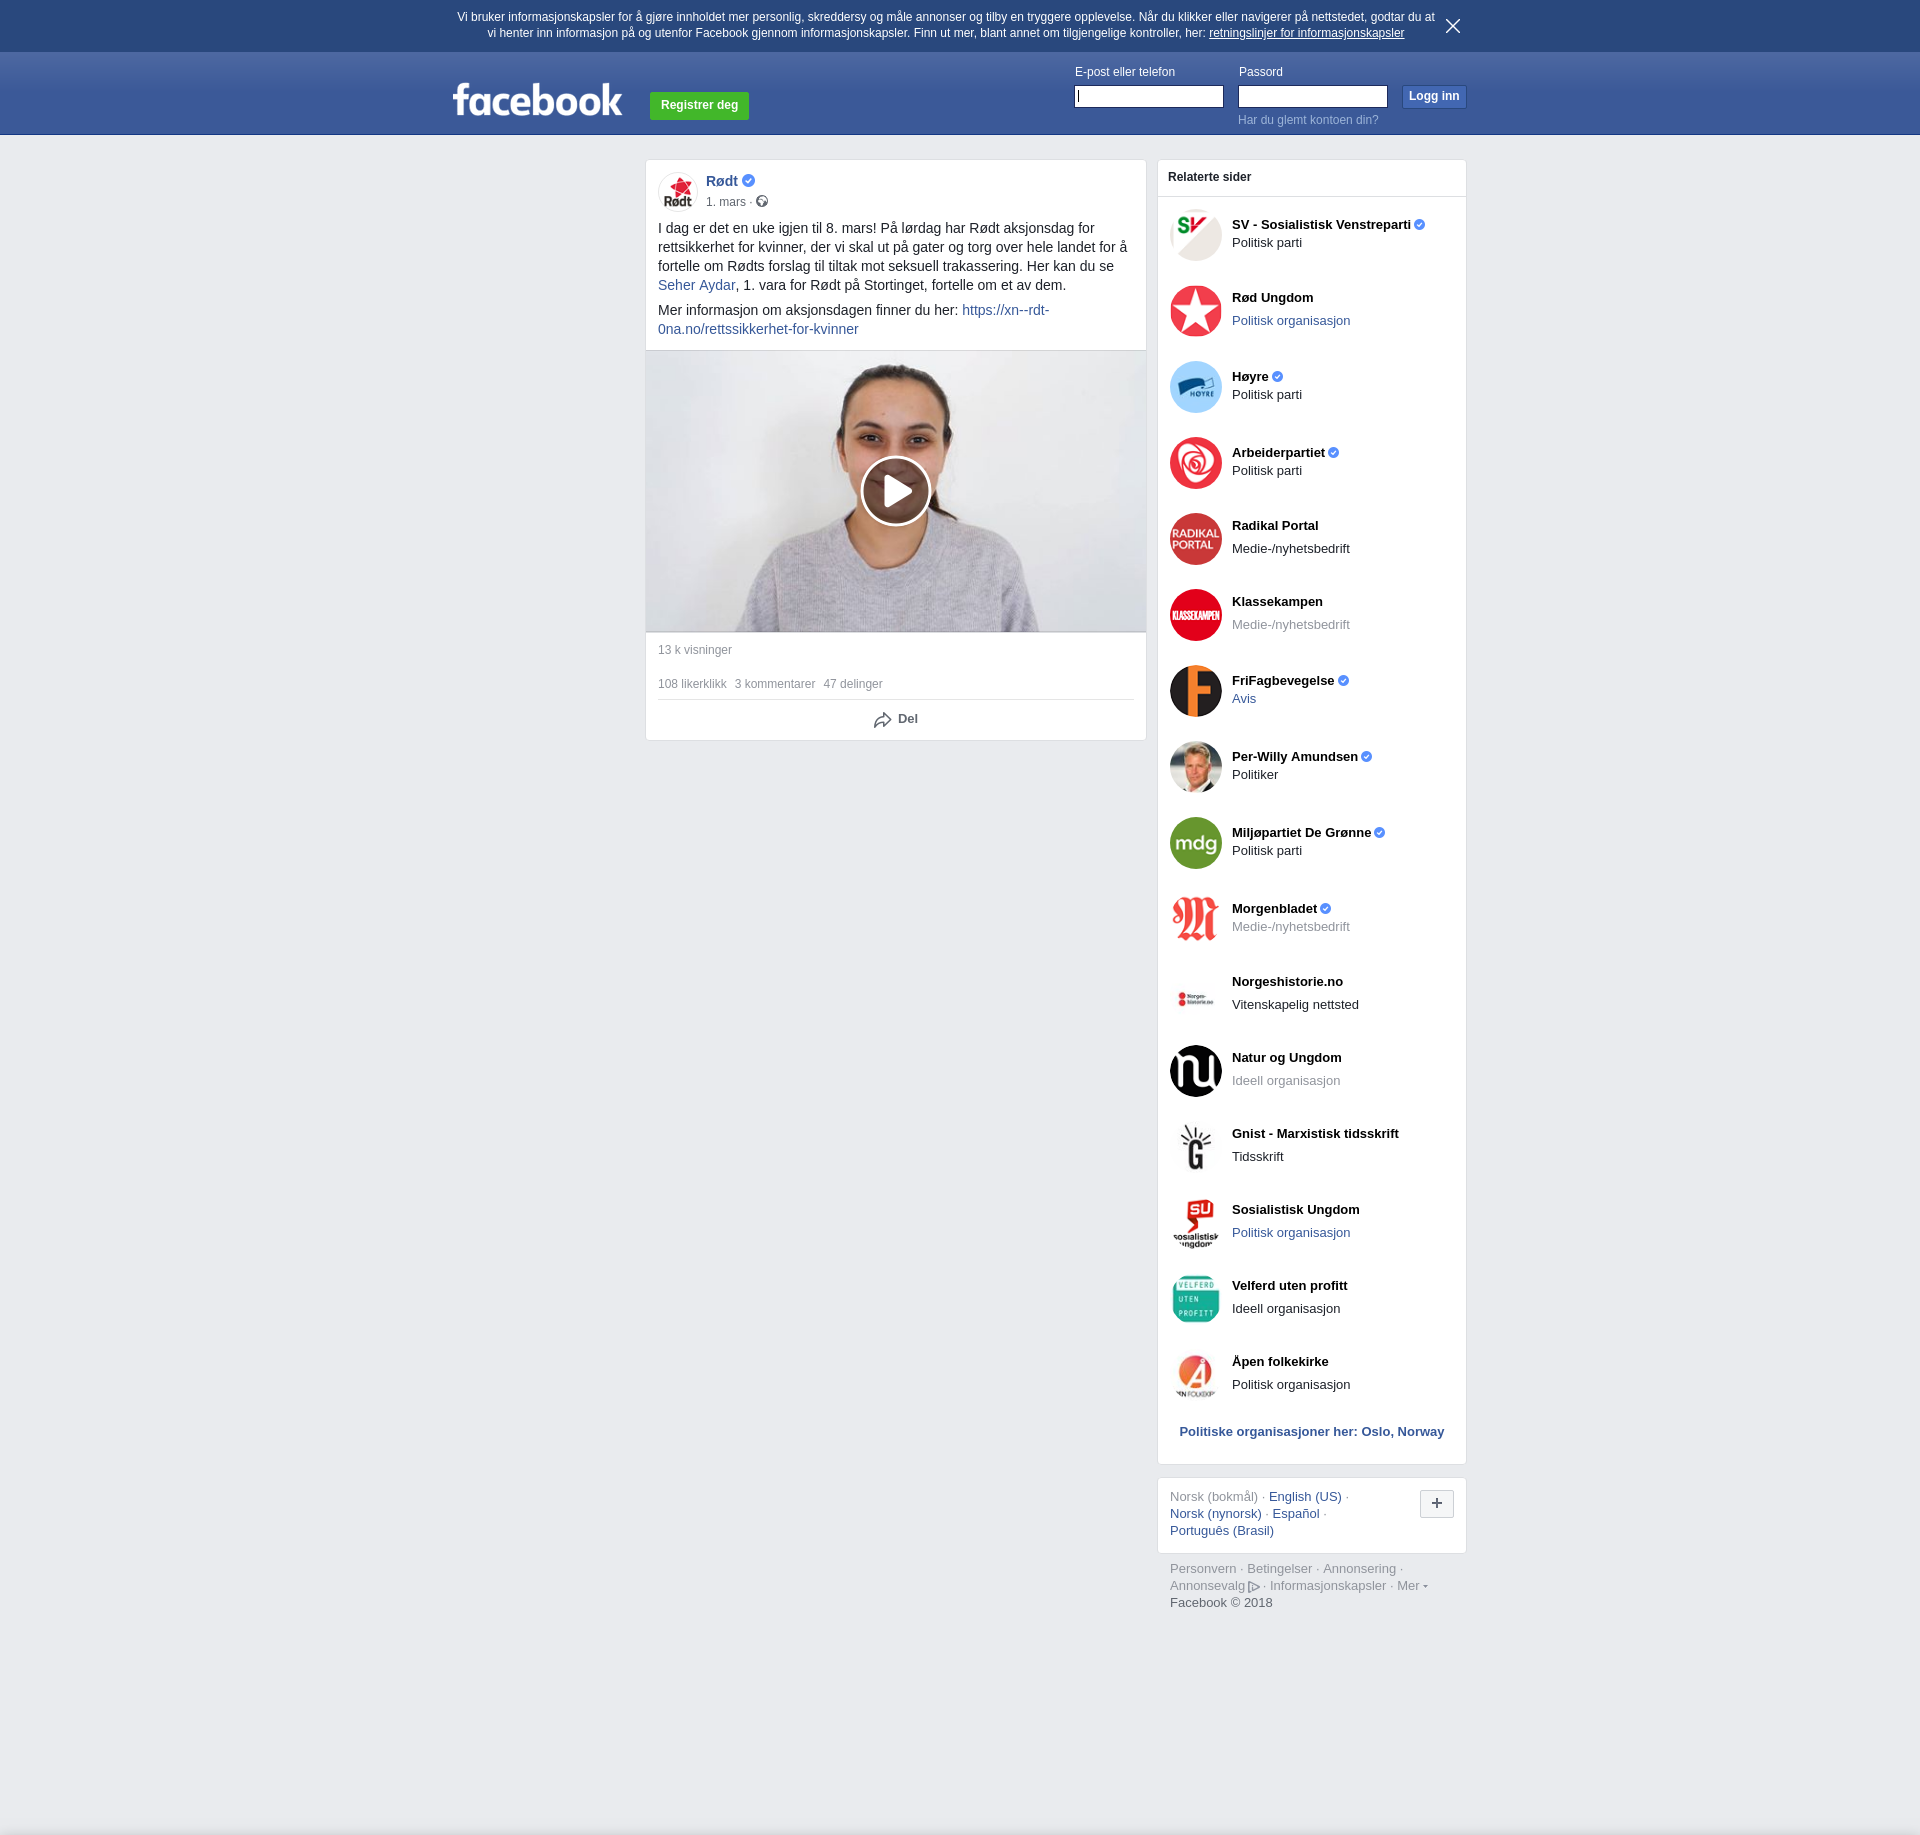Click the Rødt verified badge

pyautogui.click(x=749, y=181)
